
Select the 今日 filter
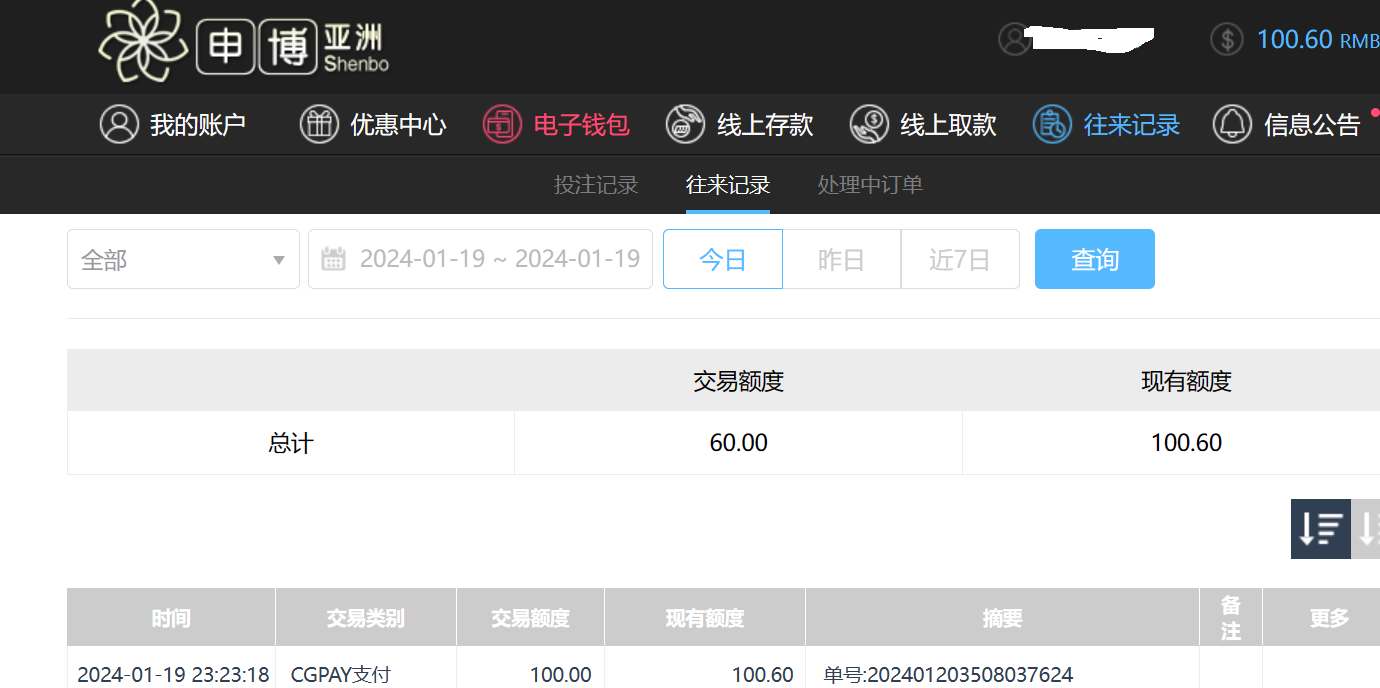(723, 259)
